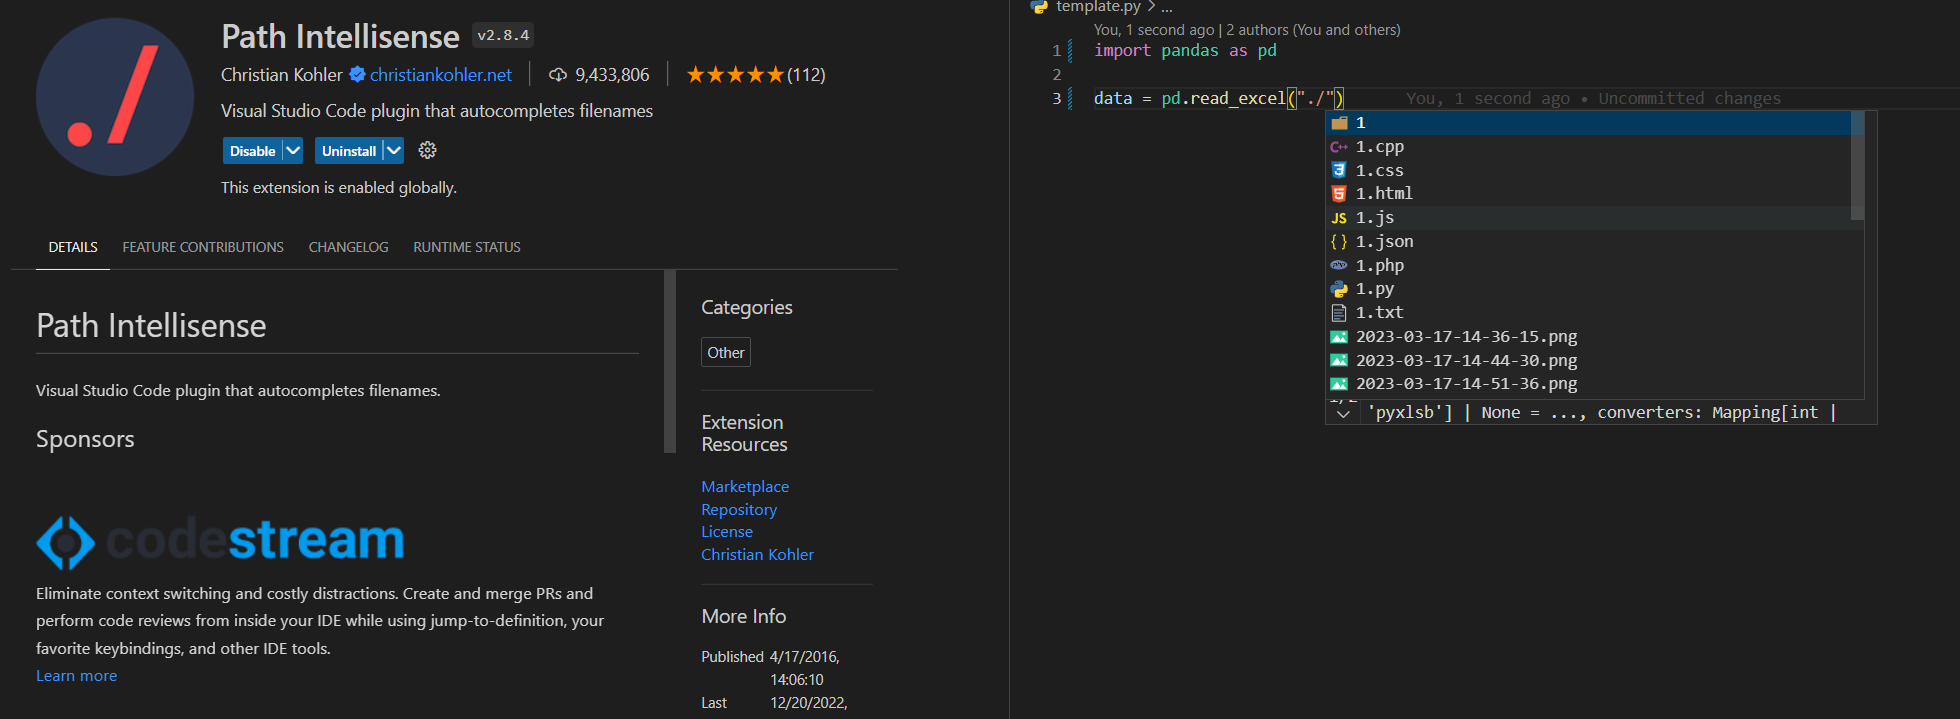Click the verified publisher badge icon

(x=357, y=74)
